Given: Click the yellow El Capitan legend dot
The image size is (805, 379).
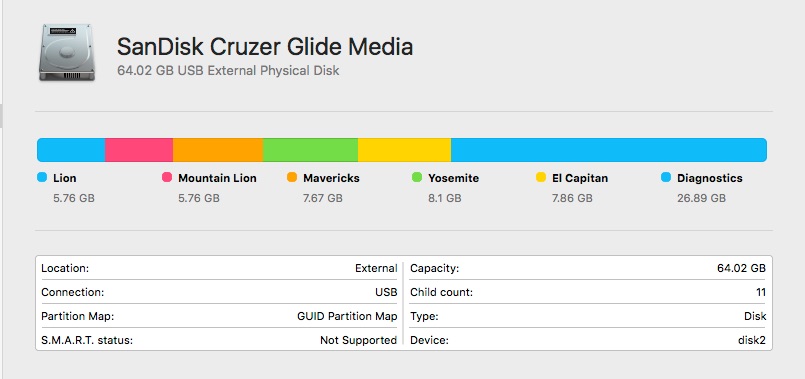Looking at the screenshot, I should tap(541, 178).
